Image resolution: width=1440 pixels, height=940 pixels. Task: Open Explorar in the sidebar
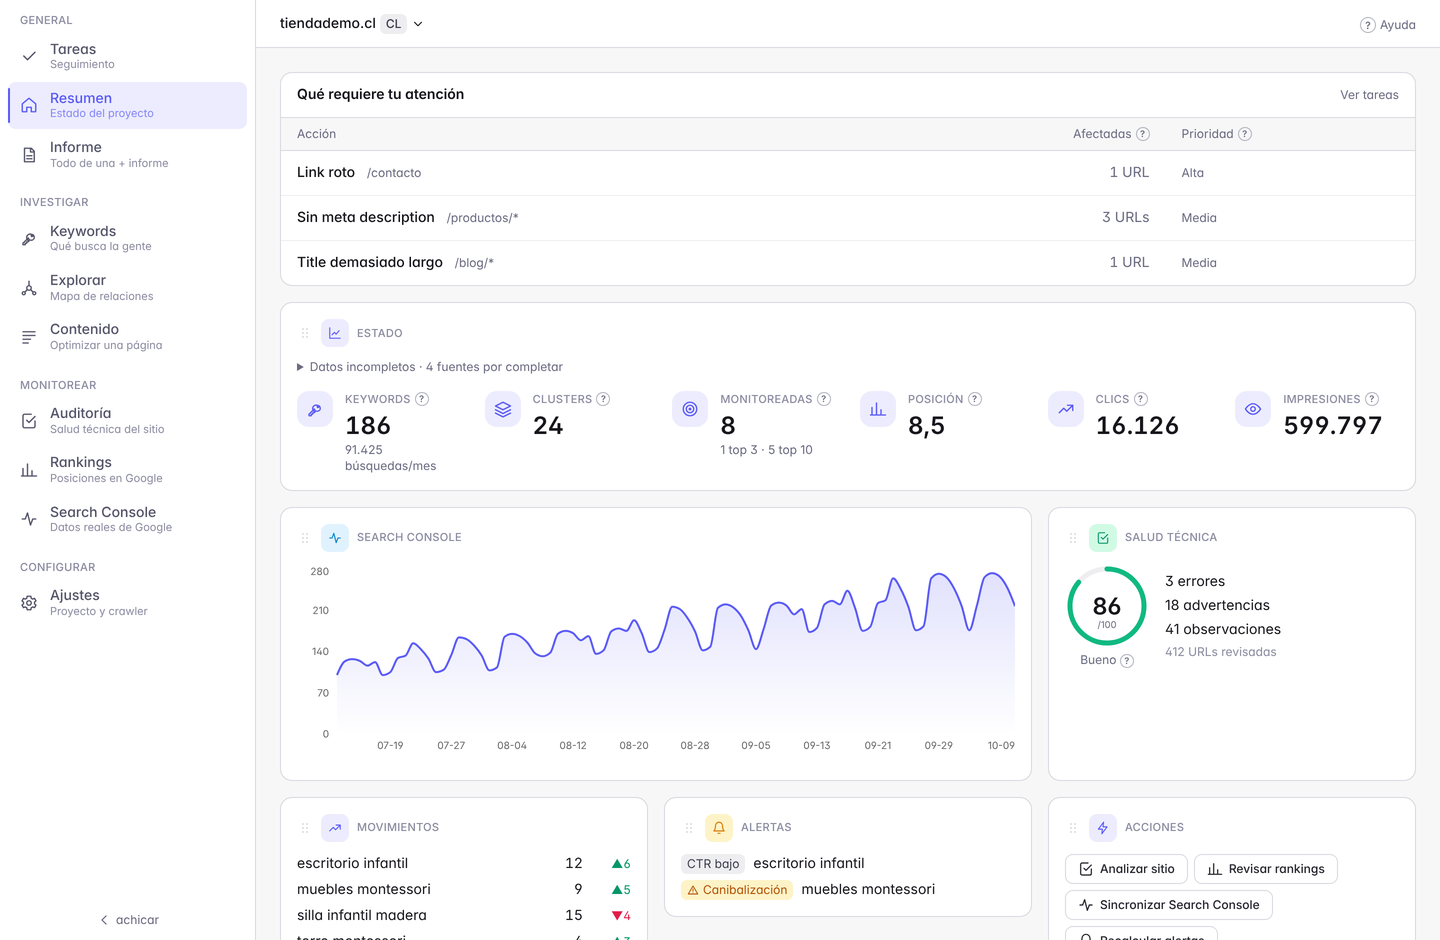click(127, 287)
